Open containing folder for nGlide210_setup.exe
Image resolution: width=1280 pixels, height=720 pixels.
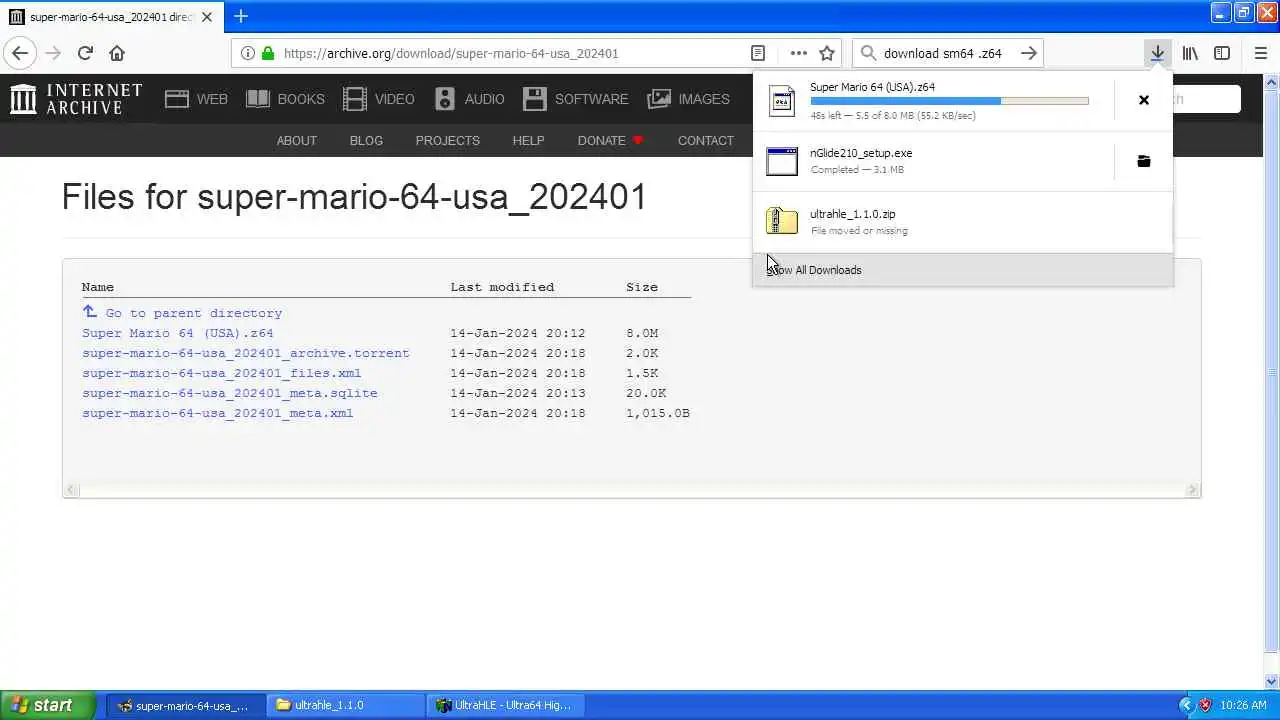click(x=1144, y=161)
